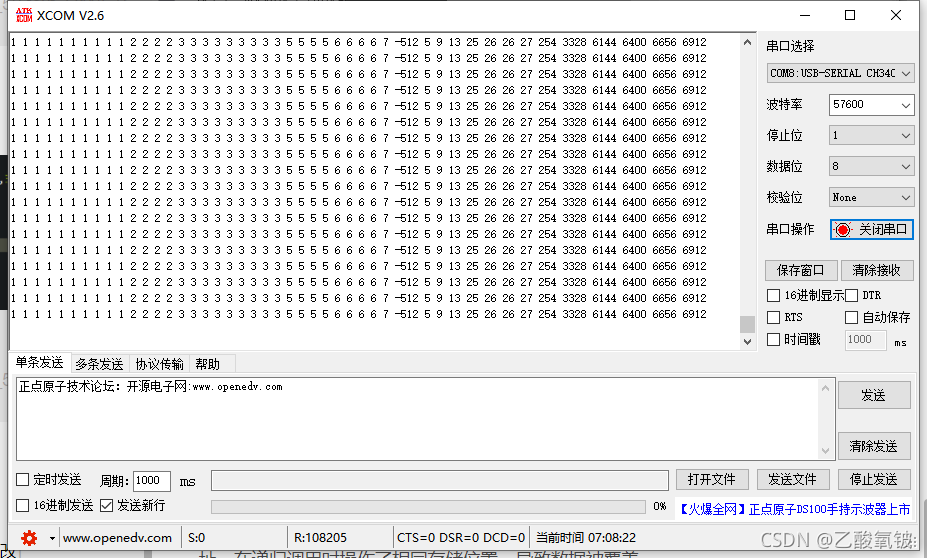The width and height of the screenshot is (927, 558).
Task: Click the receive area scroll down arrow
Action: click(747, 342)
